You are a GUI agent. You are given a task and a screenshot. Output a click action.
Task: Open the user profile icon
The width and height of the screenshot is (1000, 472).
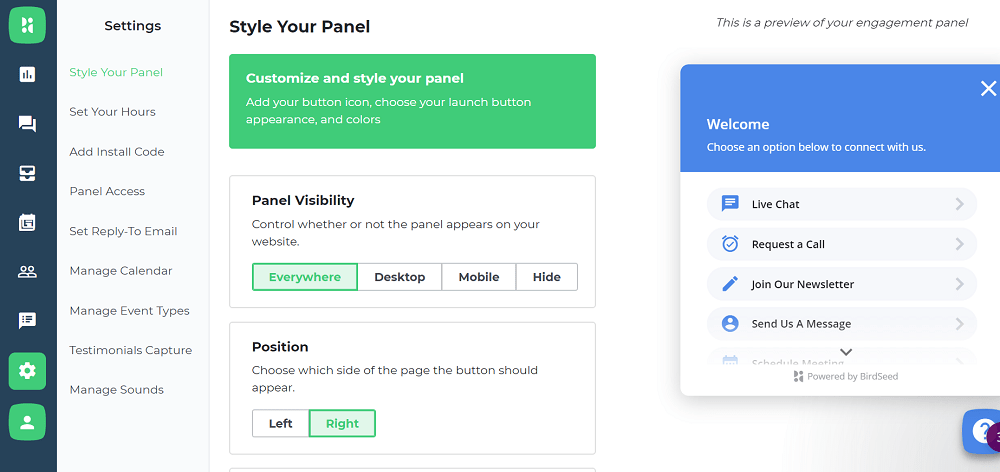point(27,422)
